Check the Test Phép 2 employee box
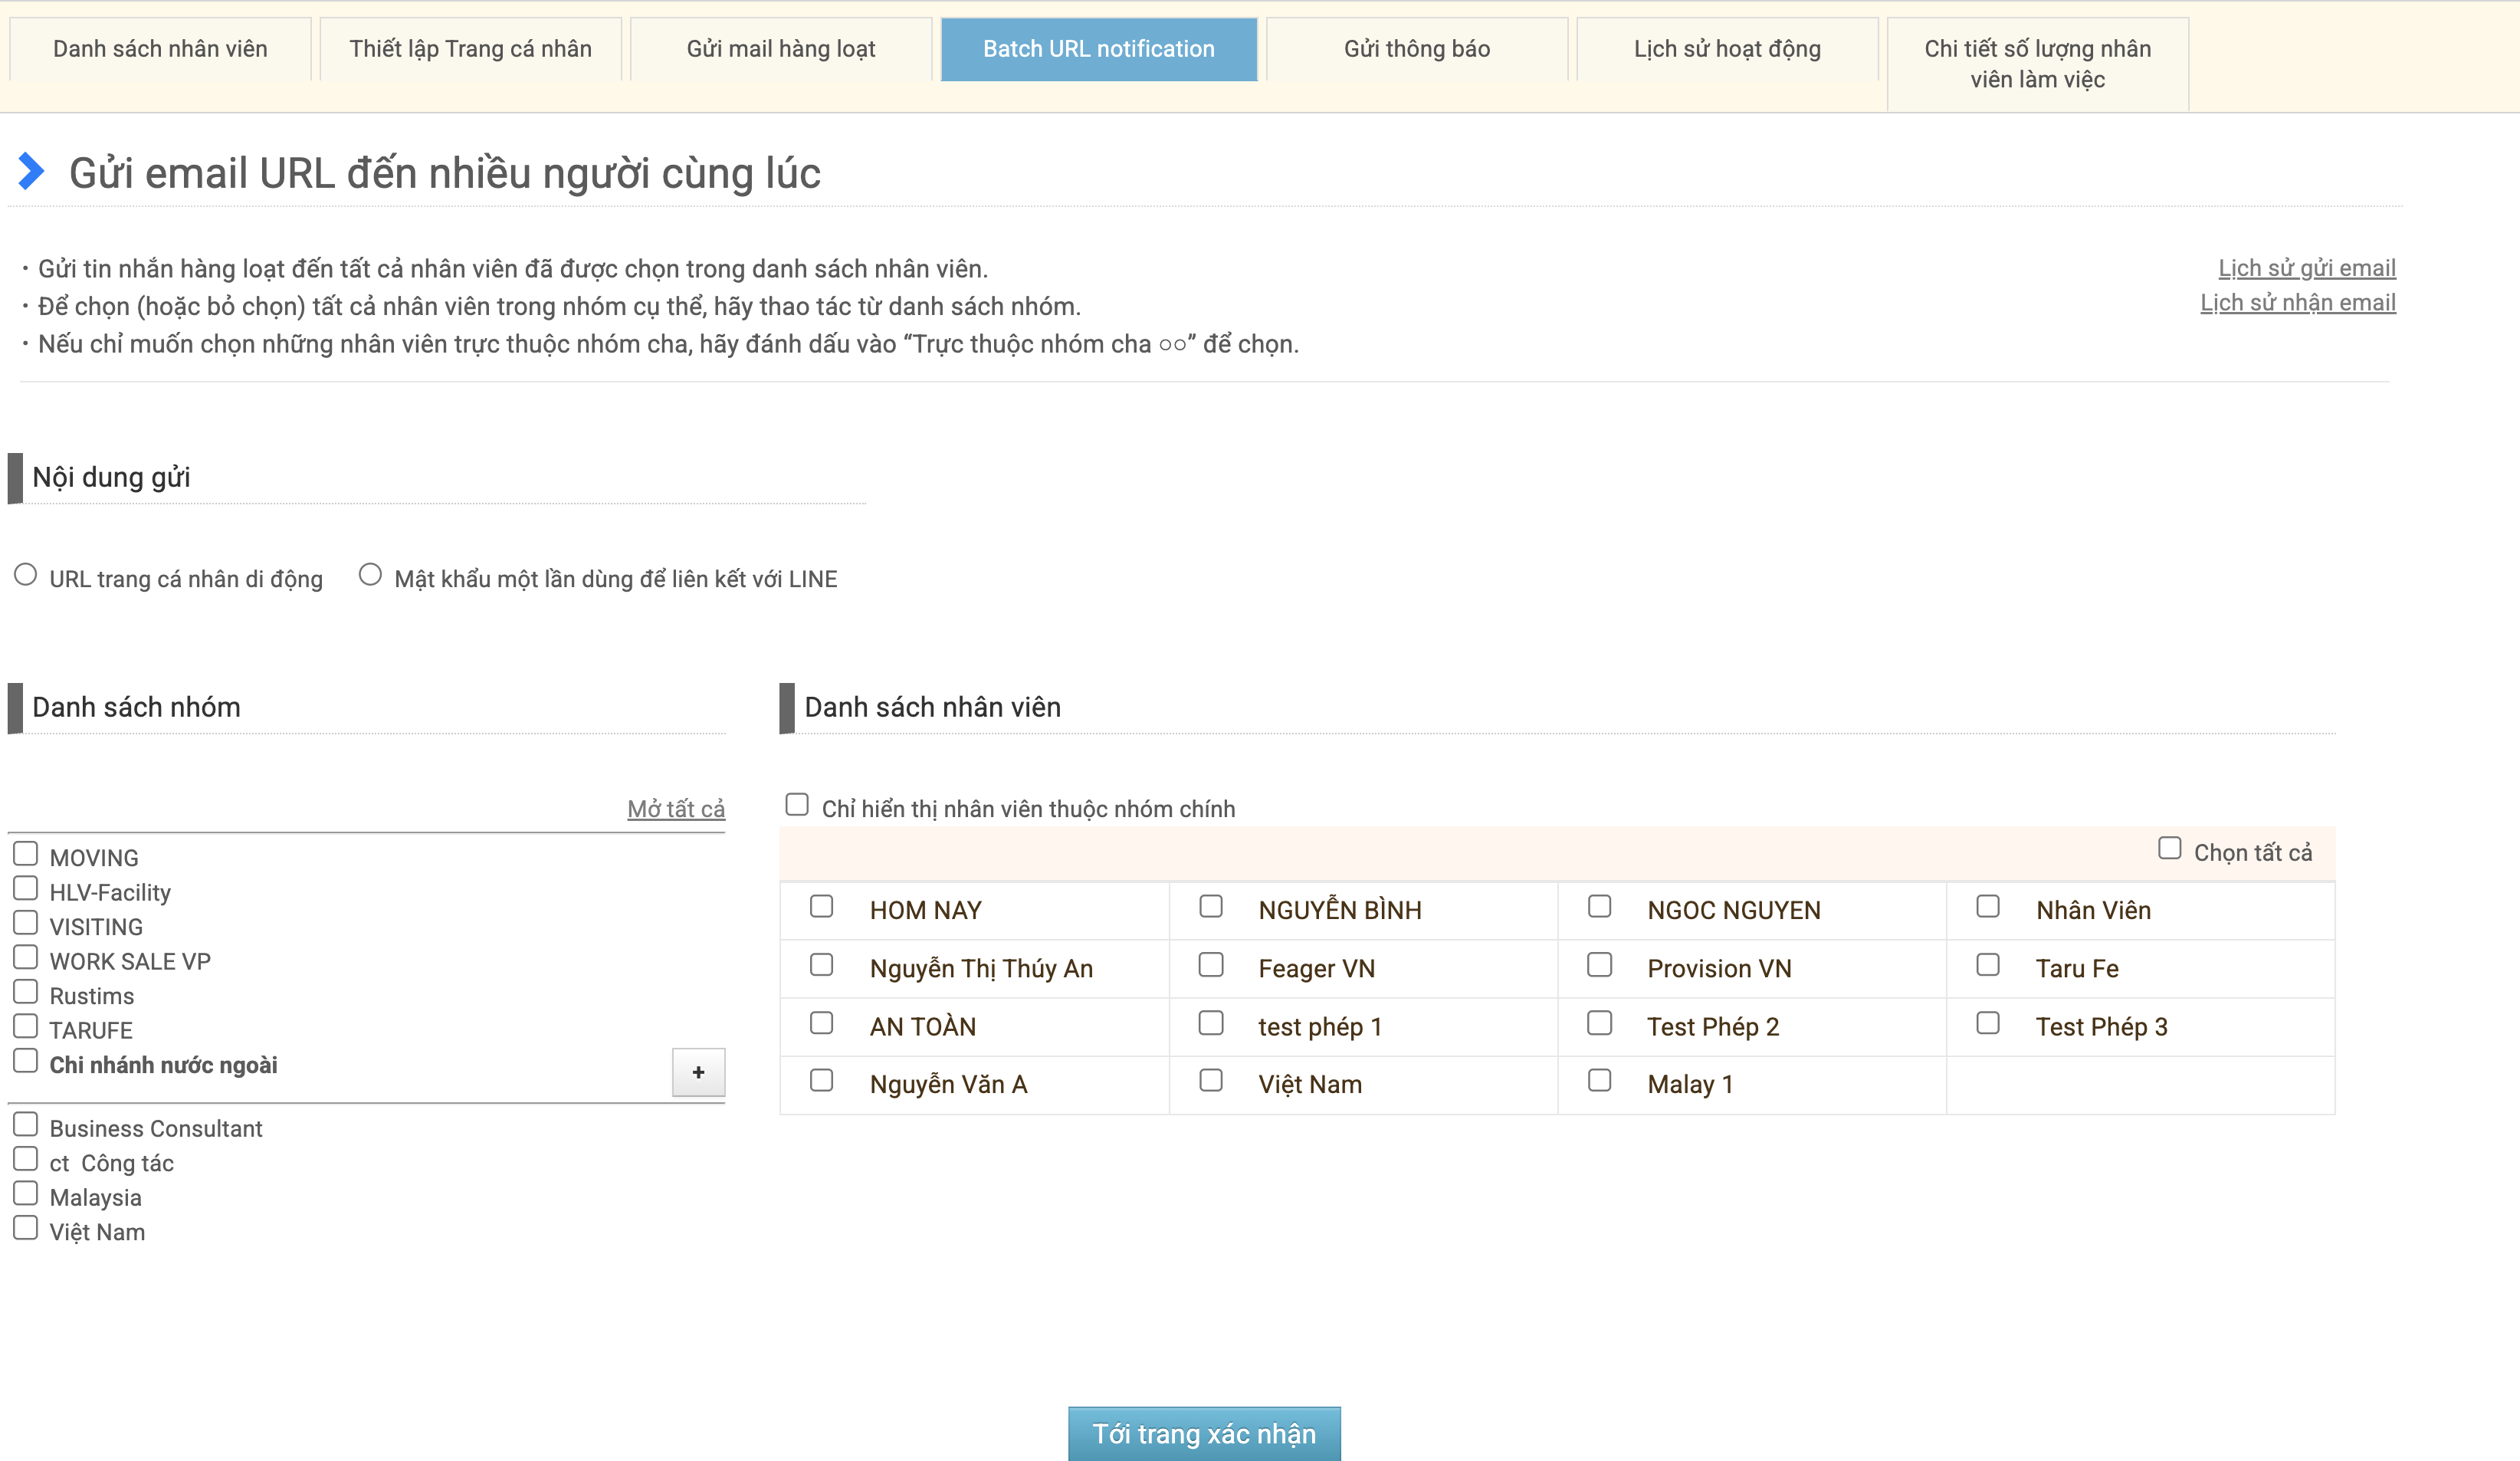Screen dimensions: 2520x1461 click(1599, 1023)
